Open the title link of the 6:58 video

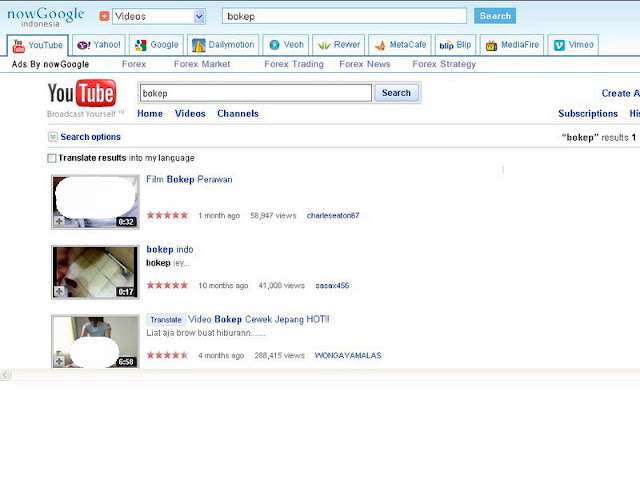click(259, 319)
